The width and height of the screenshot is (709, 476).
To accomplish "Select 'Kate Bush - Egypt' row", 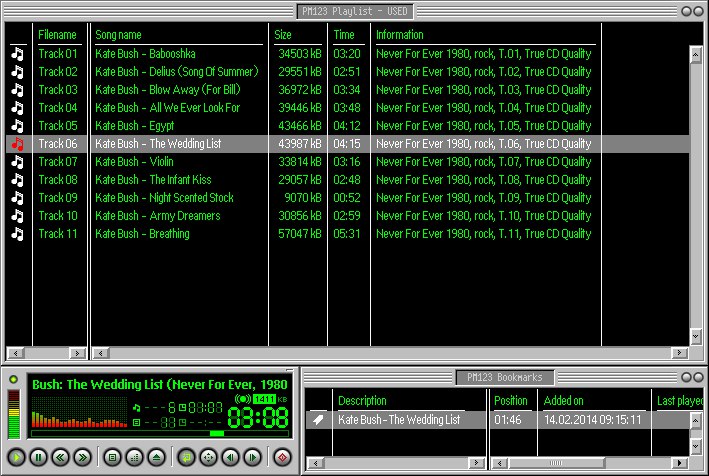I will (134, 126).
